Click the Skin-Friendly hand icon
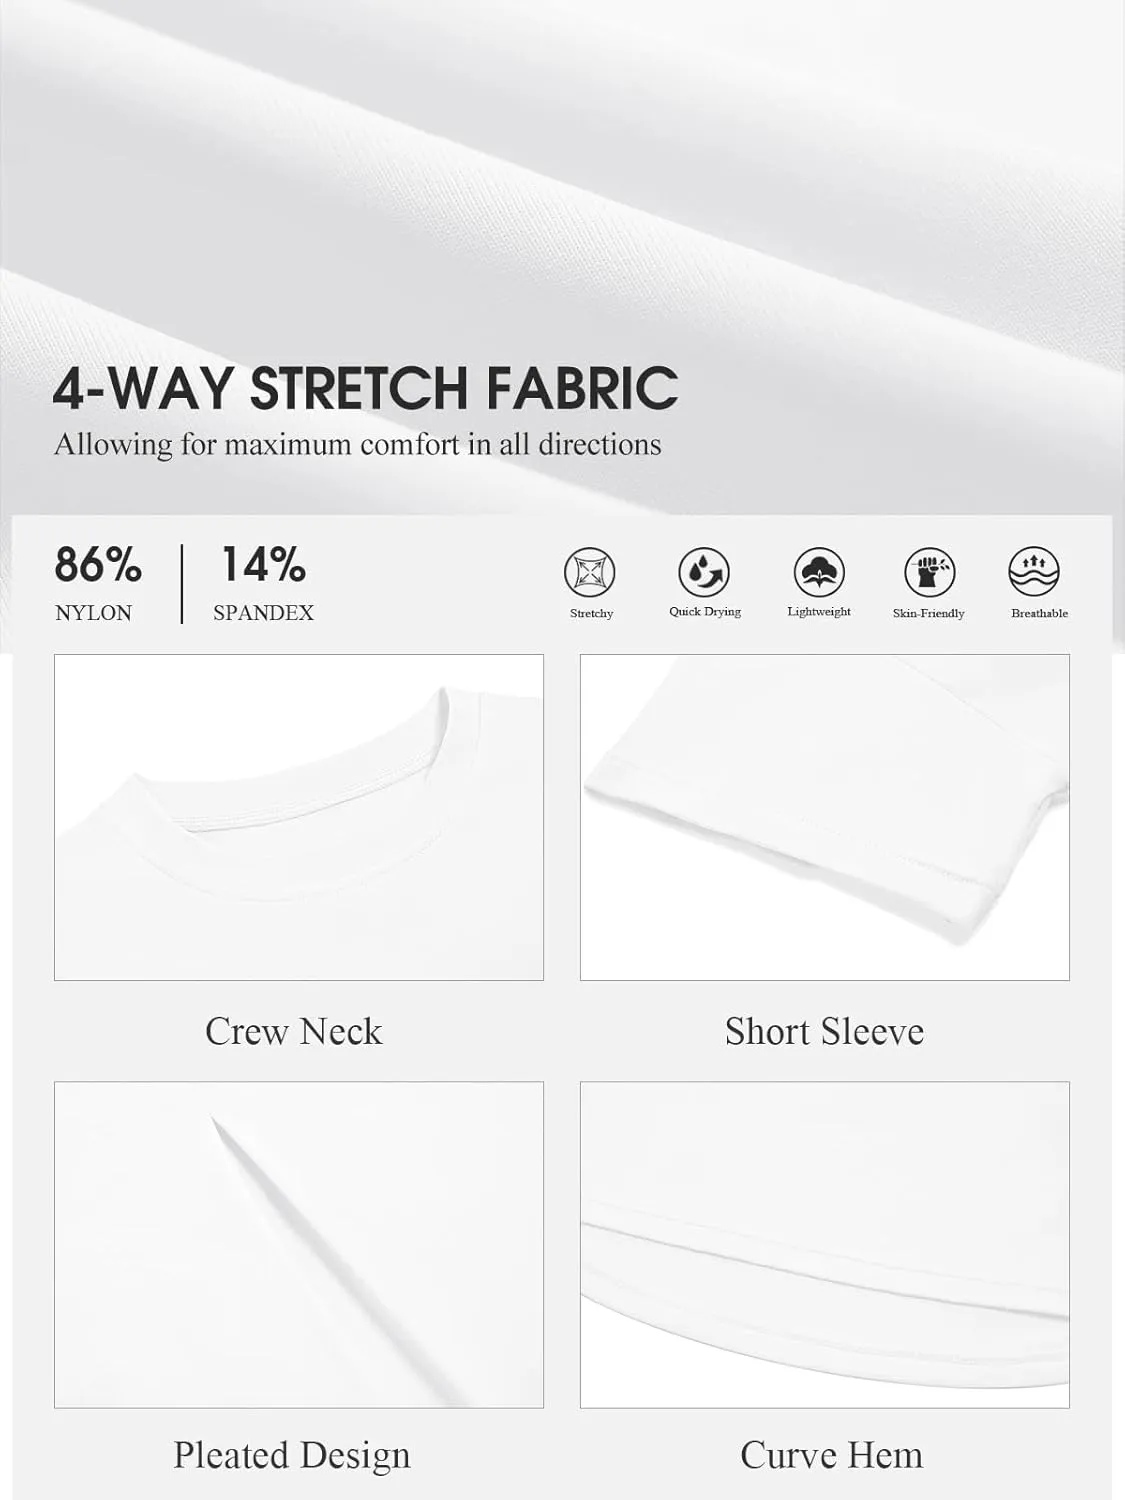Screen dimensions: 1125x1500 click(x=929, y=572)
